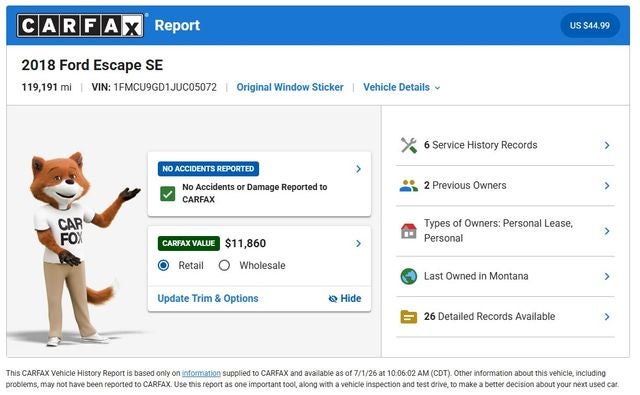Click the 6 Service History Records text

pos(480,145)
